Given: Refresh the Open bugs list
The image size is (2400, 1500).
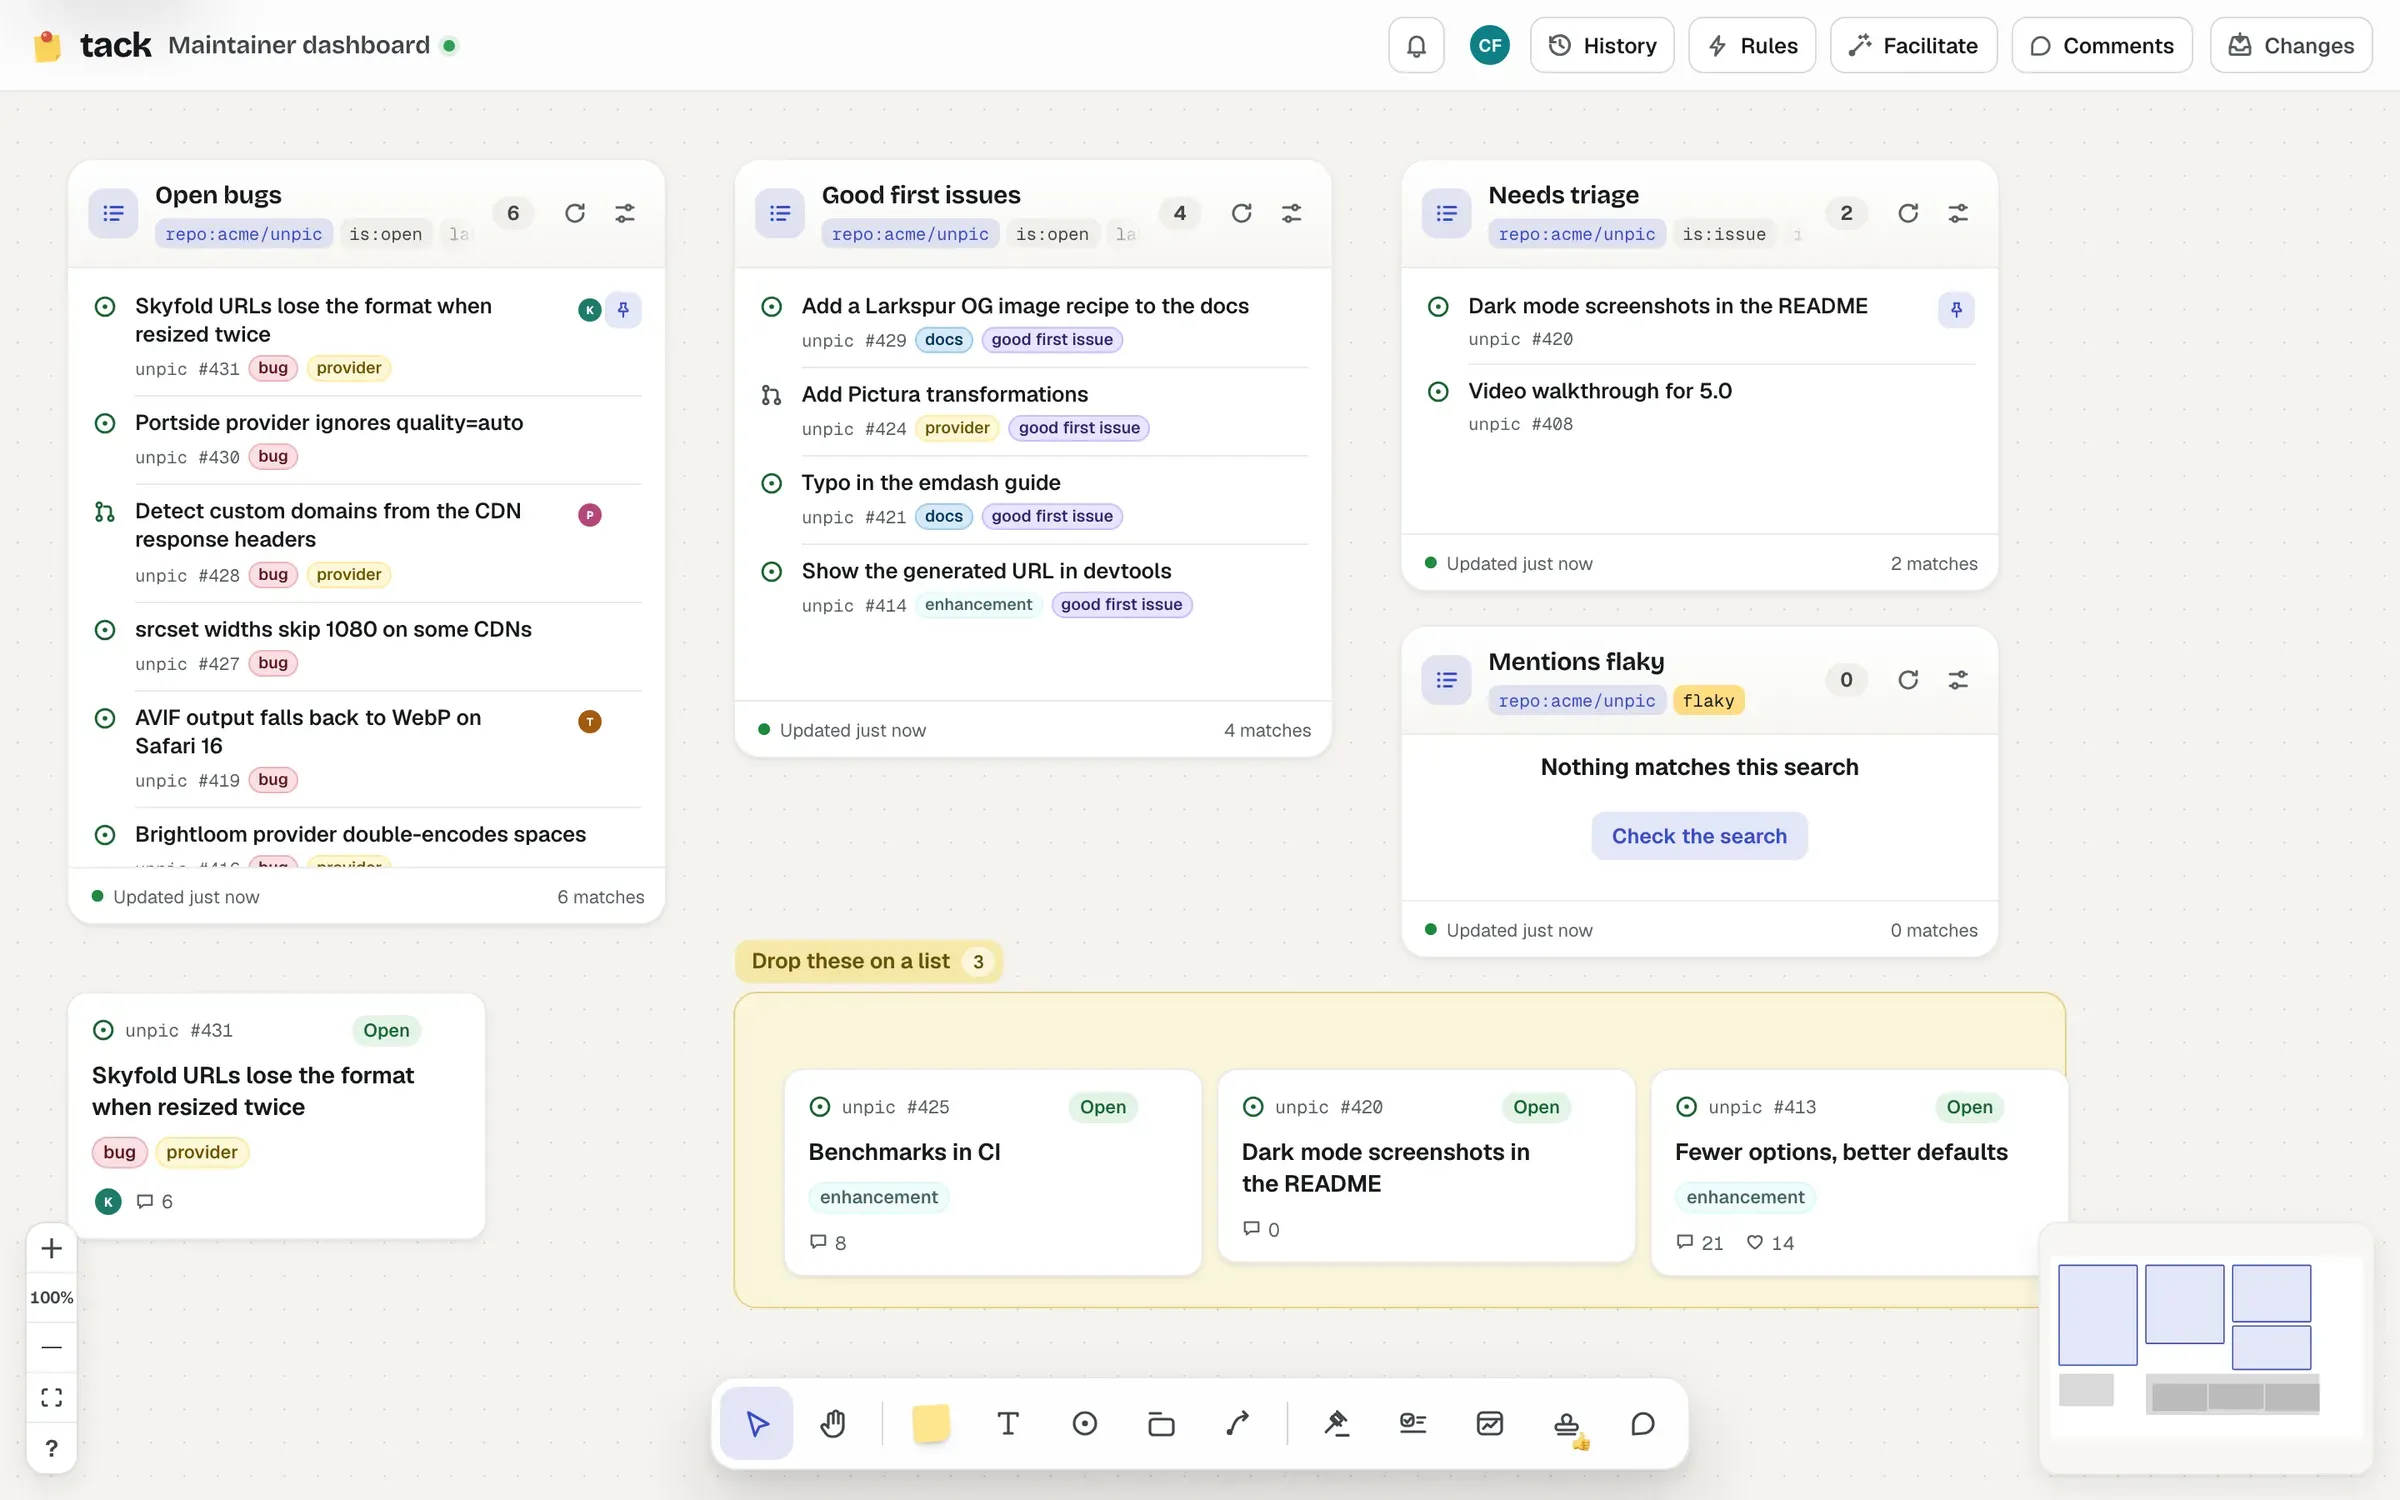Looking at the screenshot, I should point(575,213).
